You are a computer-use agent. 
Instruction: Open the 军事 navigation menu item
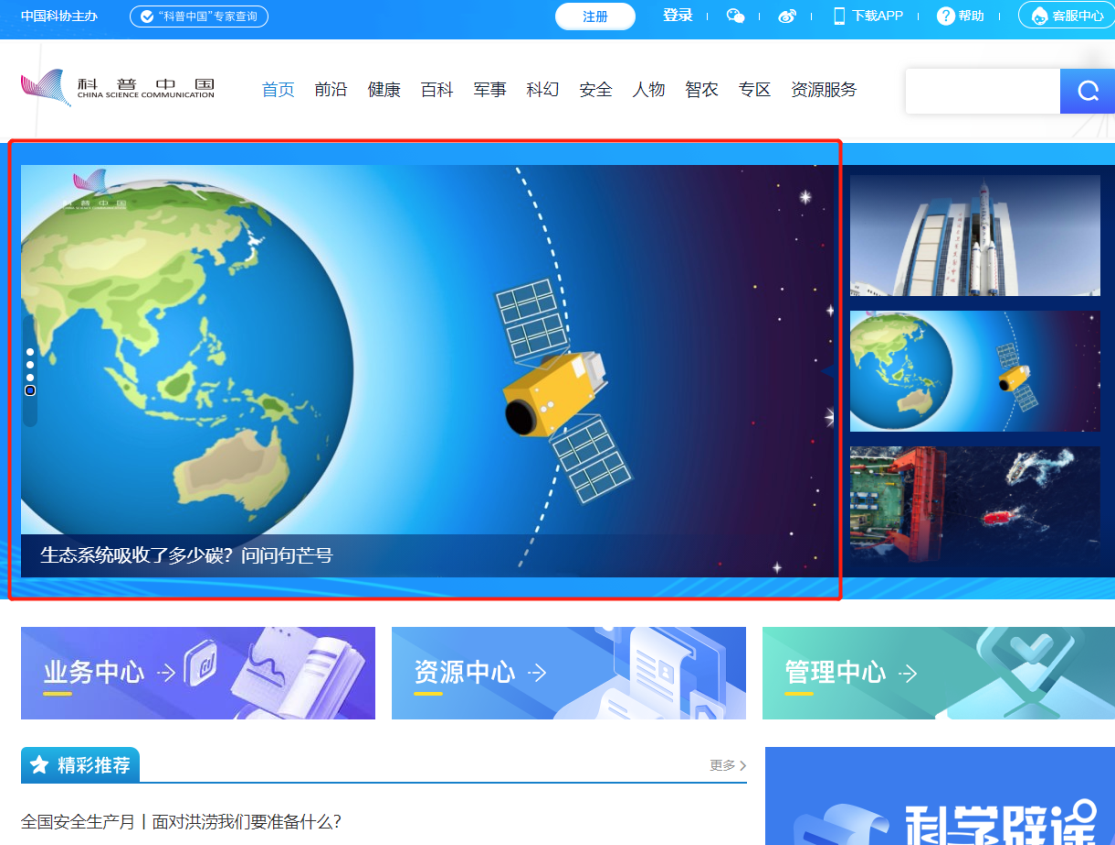(x=490, y=90)
